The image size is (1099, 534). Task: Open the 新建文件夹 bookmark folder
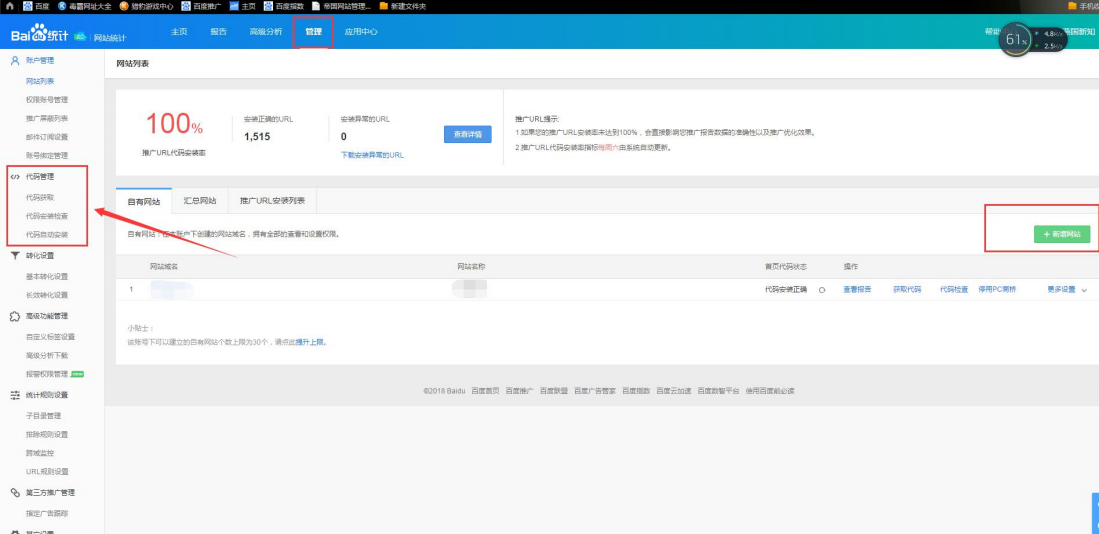pyautogui.click(x=402, y=6)
